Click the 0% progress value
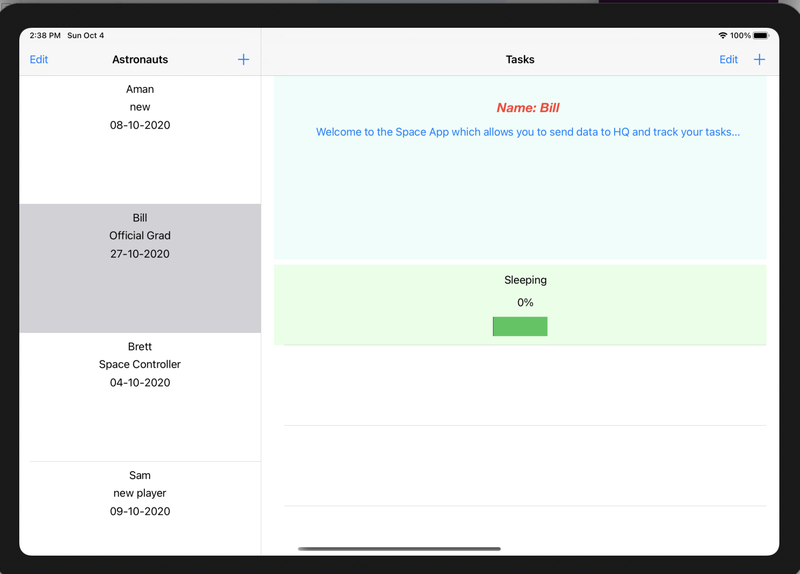The height and width of the screenshot is (574, 800). click(525, 303)
